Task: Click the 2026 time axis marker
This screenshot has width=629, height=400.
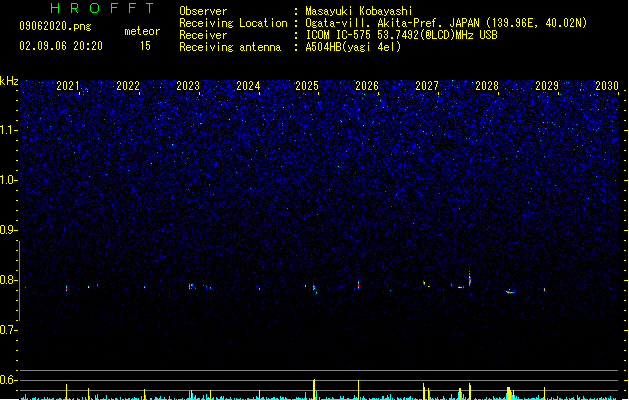Action: [367, 86]
